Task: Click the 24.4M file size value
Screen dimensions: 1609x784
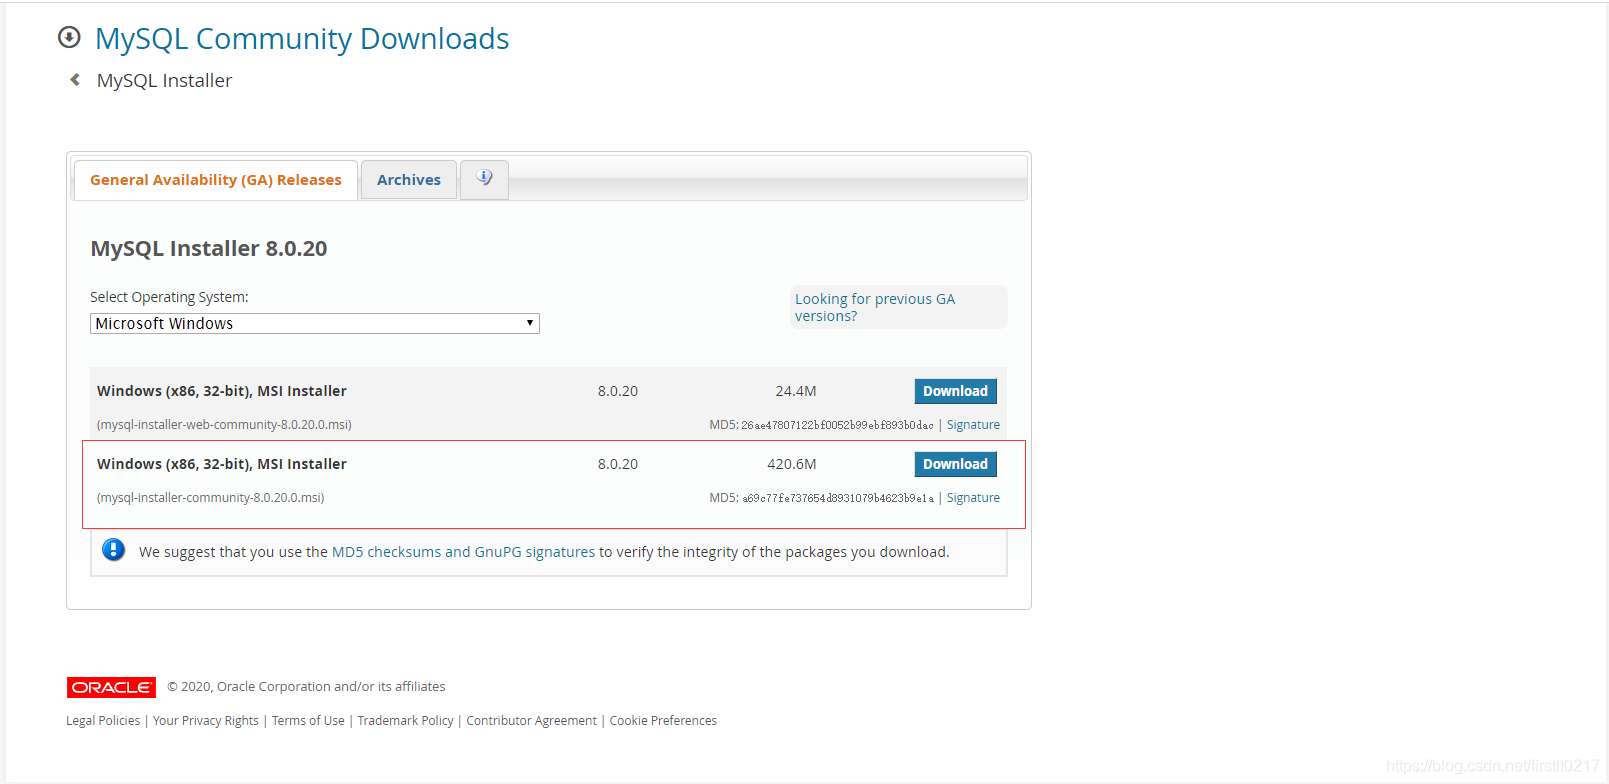Action: pyautogui.click(x=796, y=391)
